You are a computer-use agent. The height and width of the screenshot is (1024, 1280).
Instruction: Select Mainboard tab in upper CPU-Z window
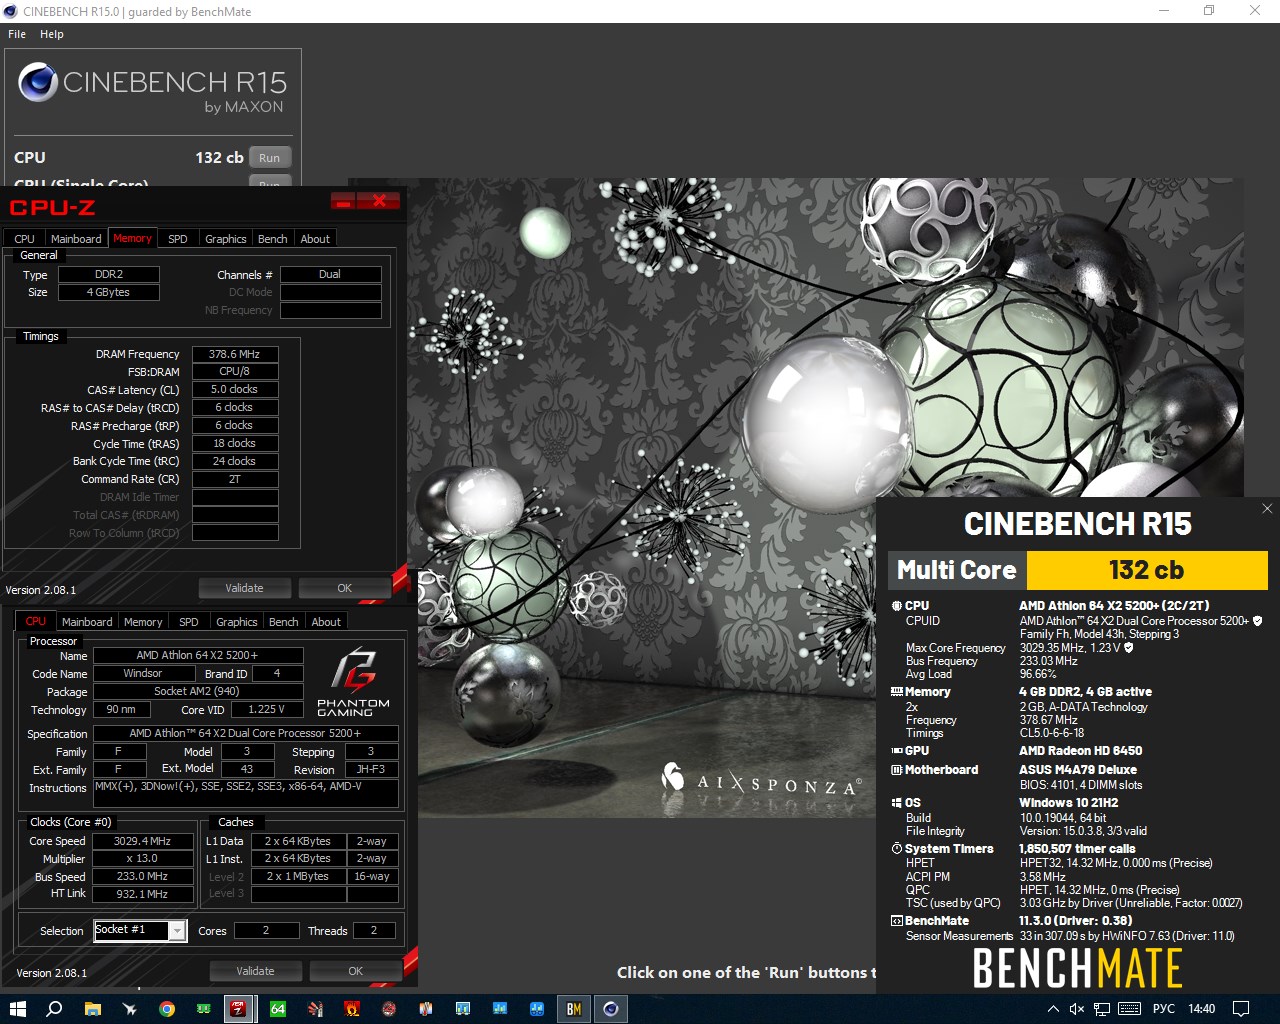[76, 239]
